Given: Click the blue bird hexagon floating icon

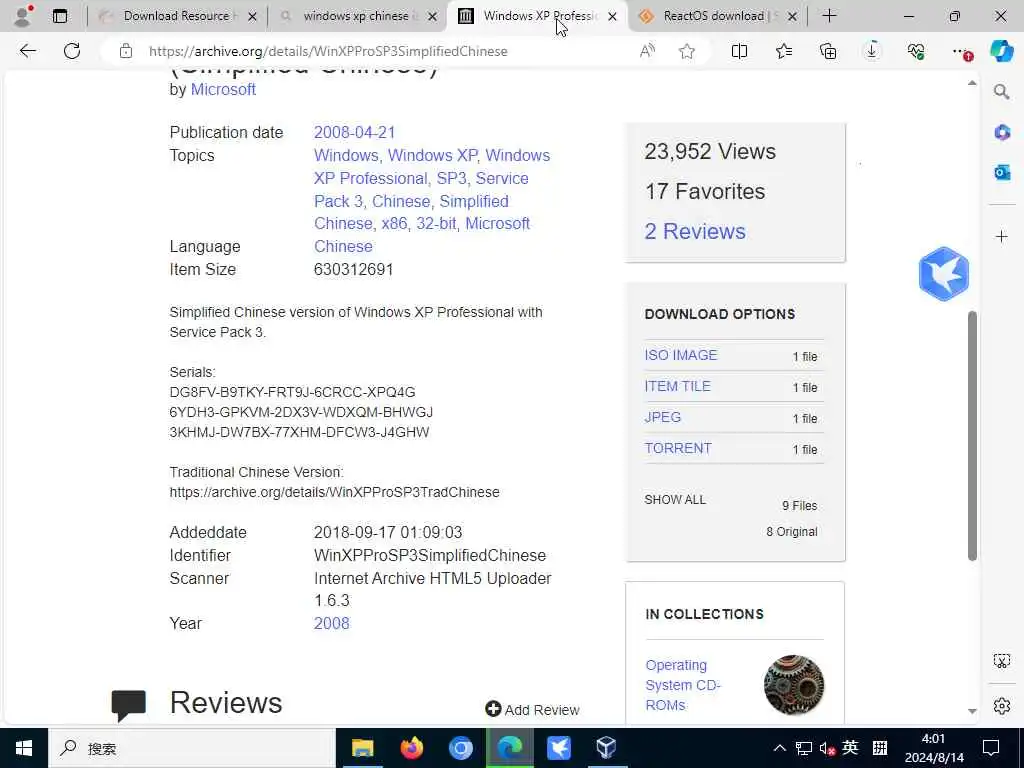Looking at the screenshot, I should (x=944, y=274).
